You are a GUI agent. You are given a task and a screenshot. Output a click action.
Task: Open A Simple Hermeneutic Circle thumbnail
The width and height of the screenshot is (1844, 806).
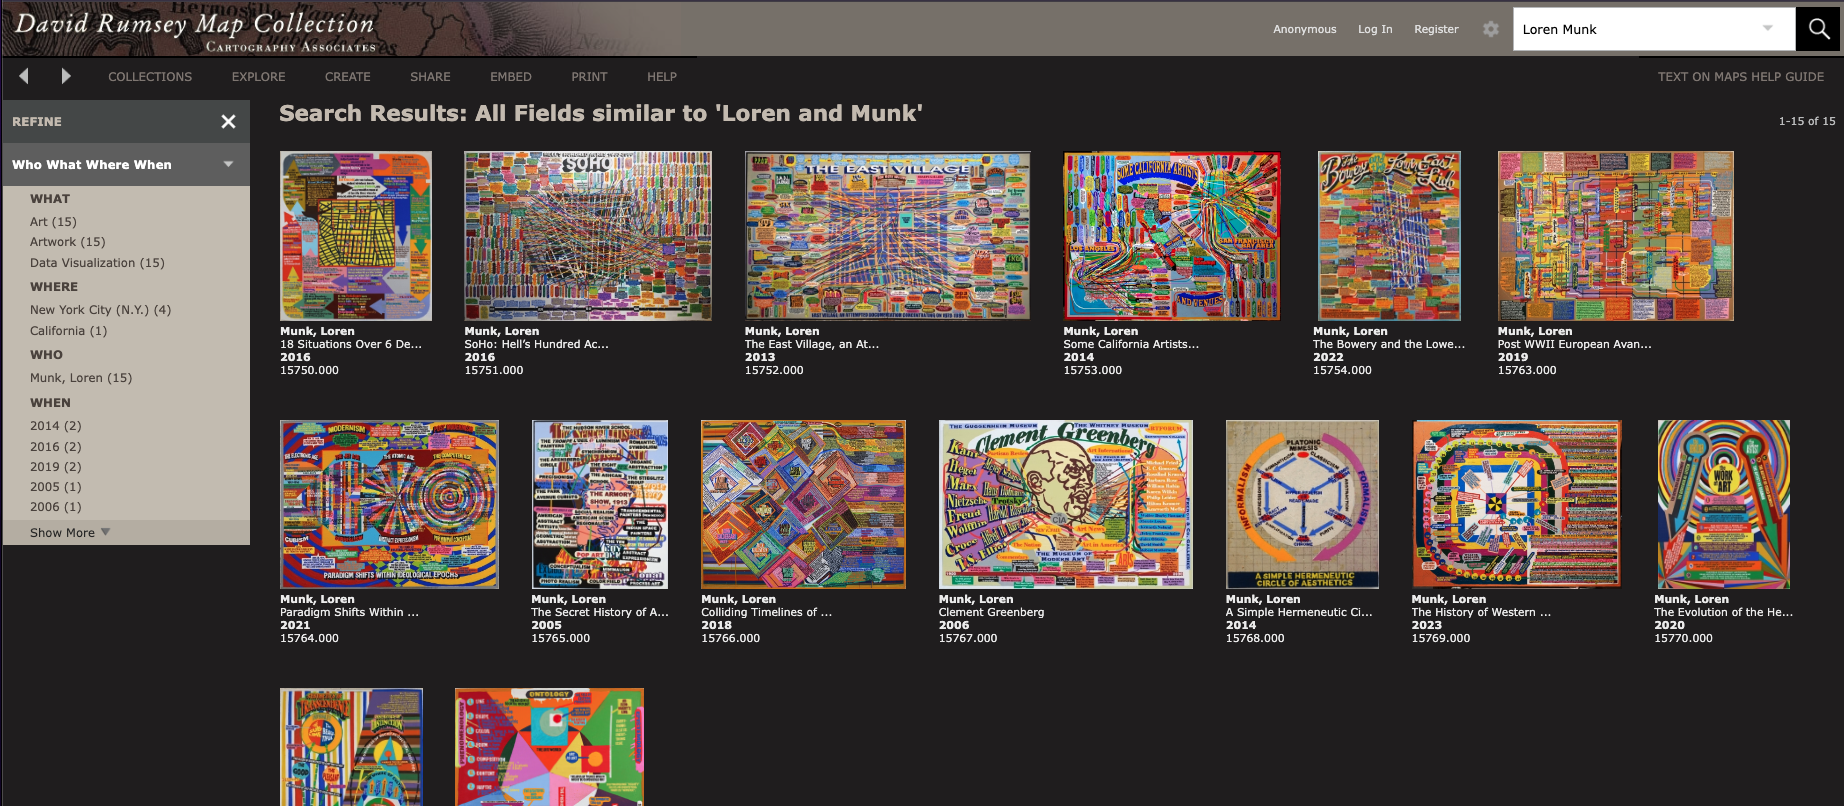1303,504
